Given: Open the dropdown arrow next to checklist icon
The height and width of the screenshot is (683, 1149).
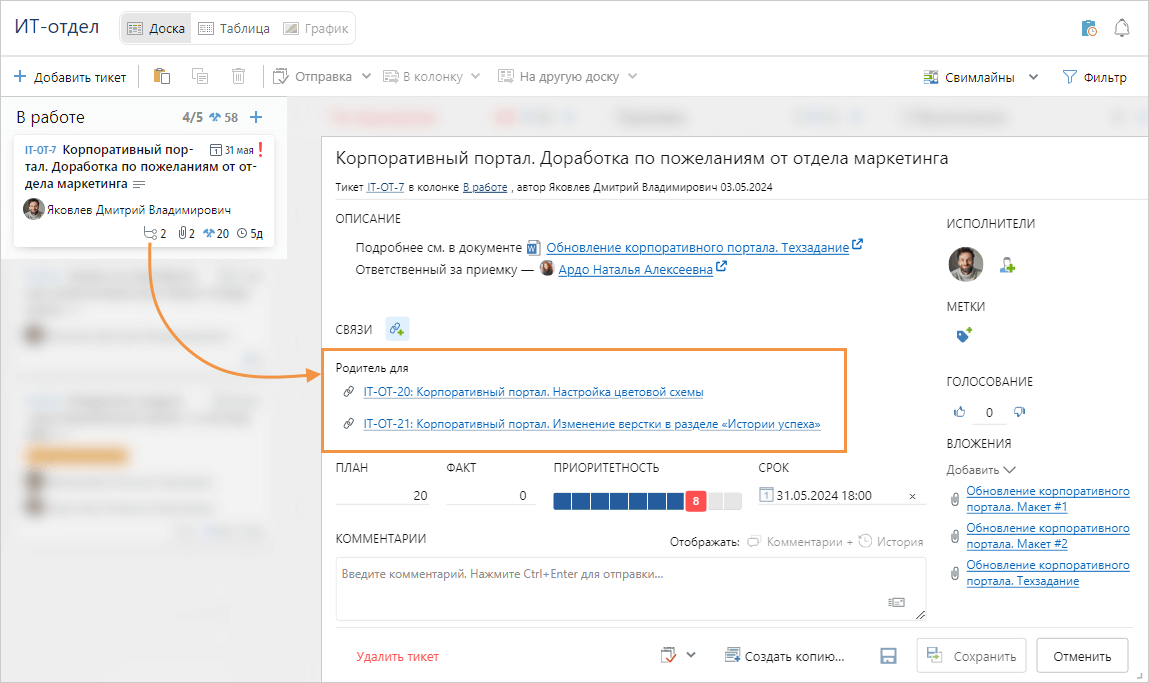Looking at the screenshot, I should (690, 655).
